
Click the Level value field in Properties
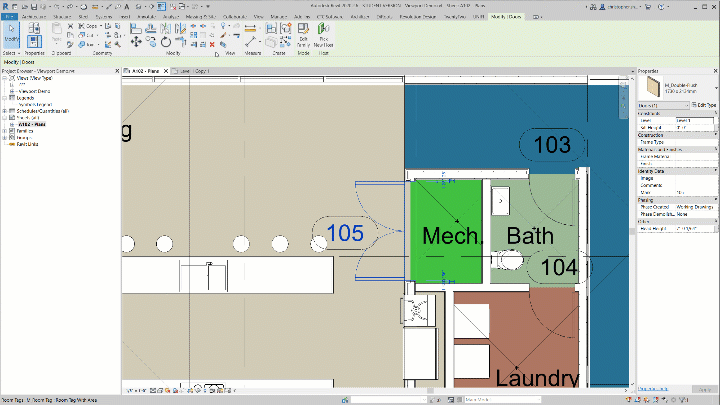(695, 120)
